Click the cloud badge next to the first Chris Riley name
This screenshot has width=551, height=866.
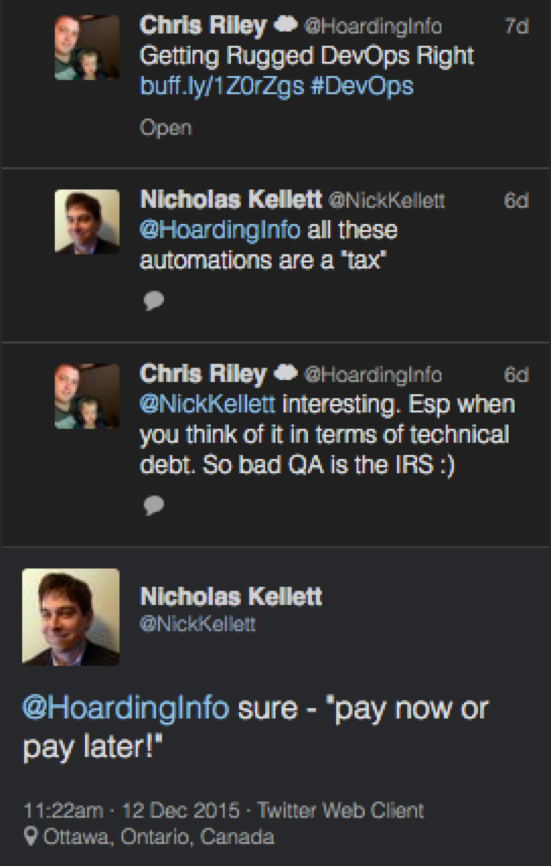point(285,24)
